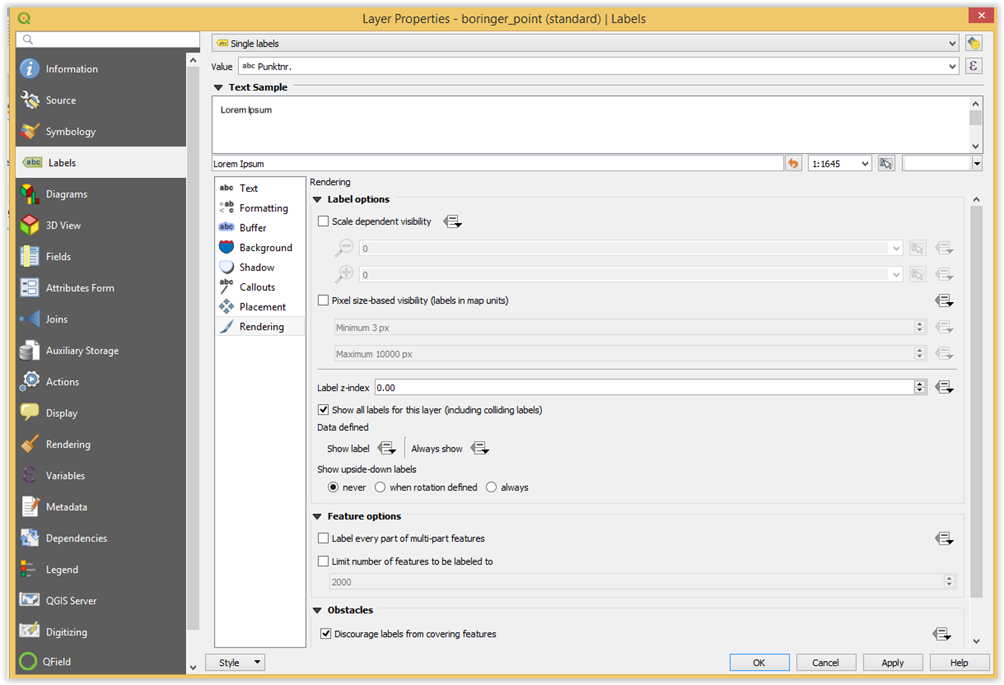Image resolution: width=1004 pixels, height=685 pixels.
Task: Open the Legend section in sidebar
Action: (101, 569)
